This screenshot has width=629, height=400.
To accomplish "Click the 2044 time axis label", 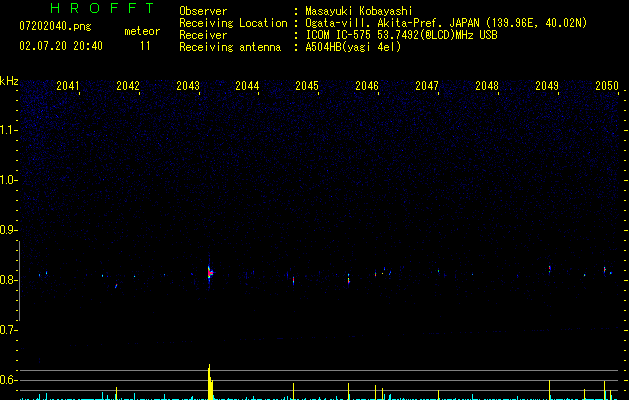I will [x=247, y=86].
